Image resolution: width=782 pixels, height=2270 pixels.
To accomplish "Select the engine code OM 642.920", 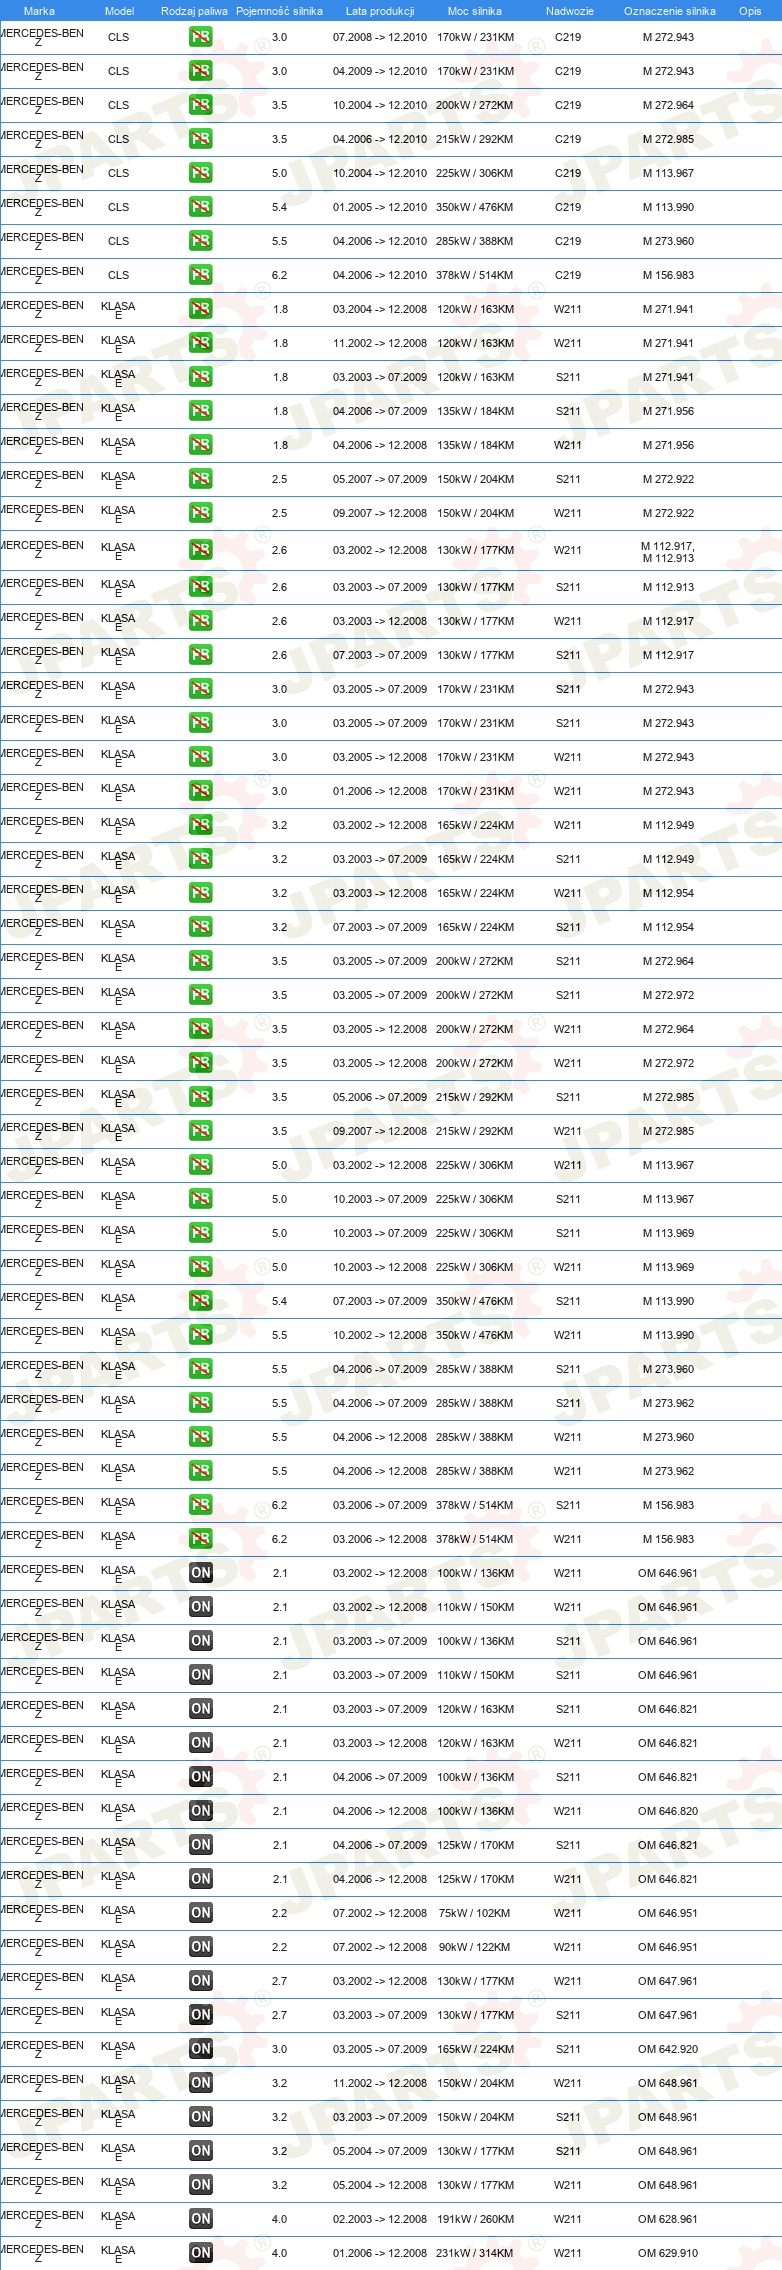I will click(x=668, y=2049).
